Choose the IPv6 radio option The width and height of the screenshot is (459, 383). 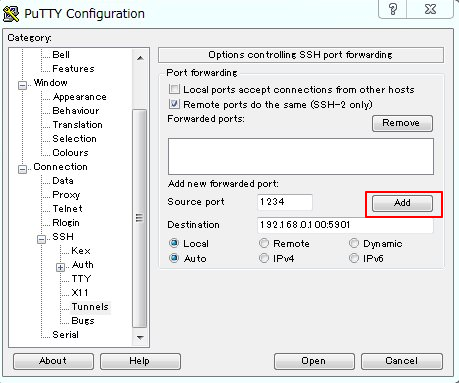(x=354, y=258)
